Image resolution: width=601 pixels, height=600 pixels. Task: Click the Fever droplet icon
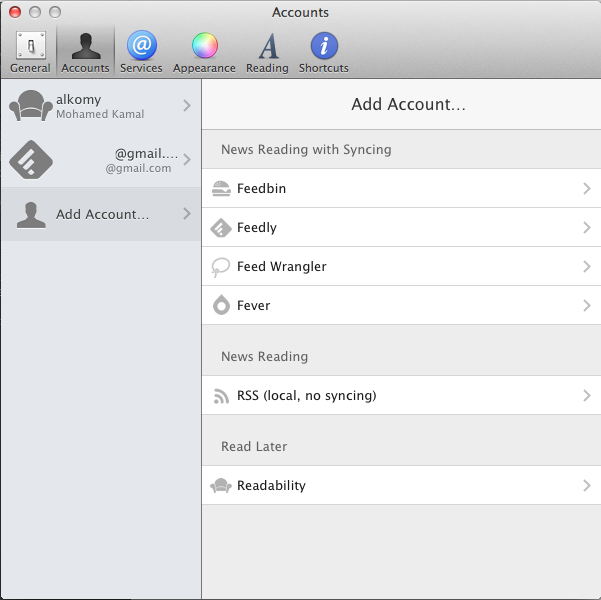pyautogui.click(x=221, y=305)
